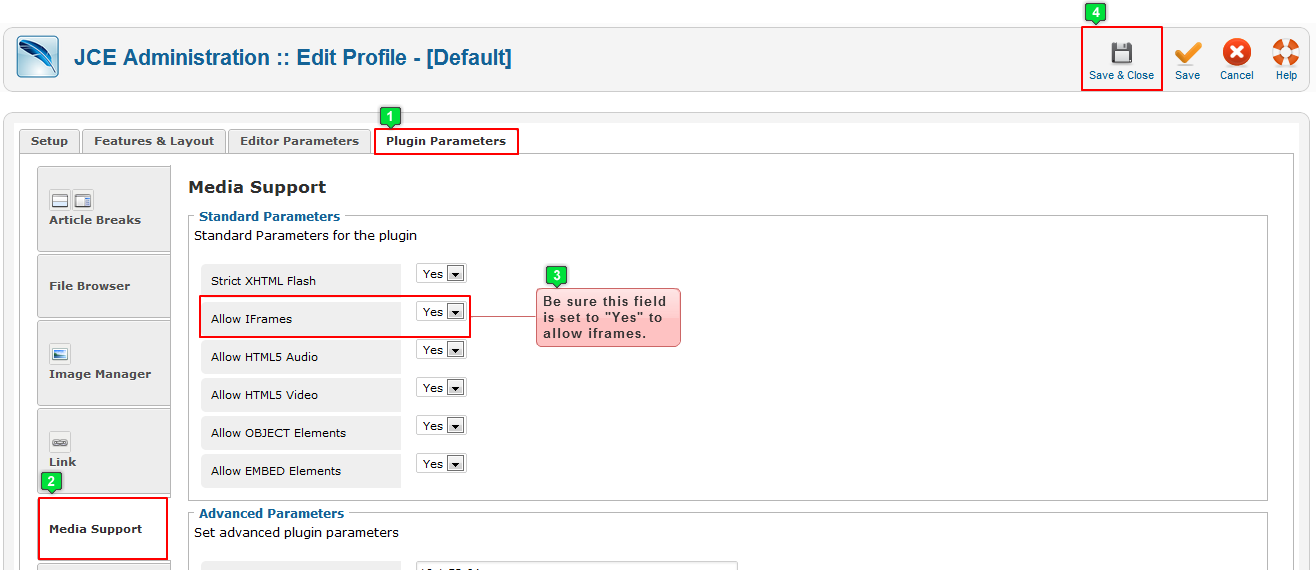This screenshot has height=570, width=1316.
Task: Click the Standard Parameters legend
Action: point(269,216)
